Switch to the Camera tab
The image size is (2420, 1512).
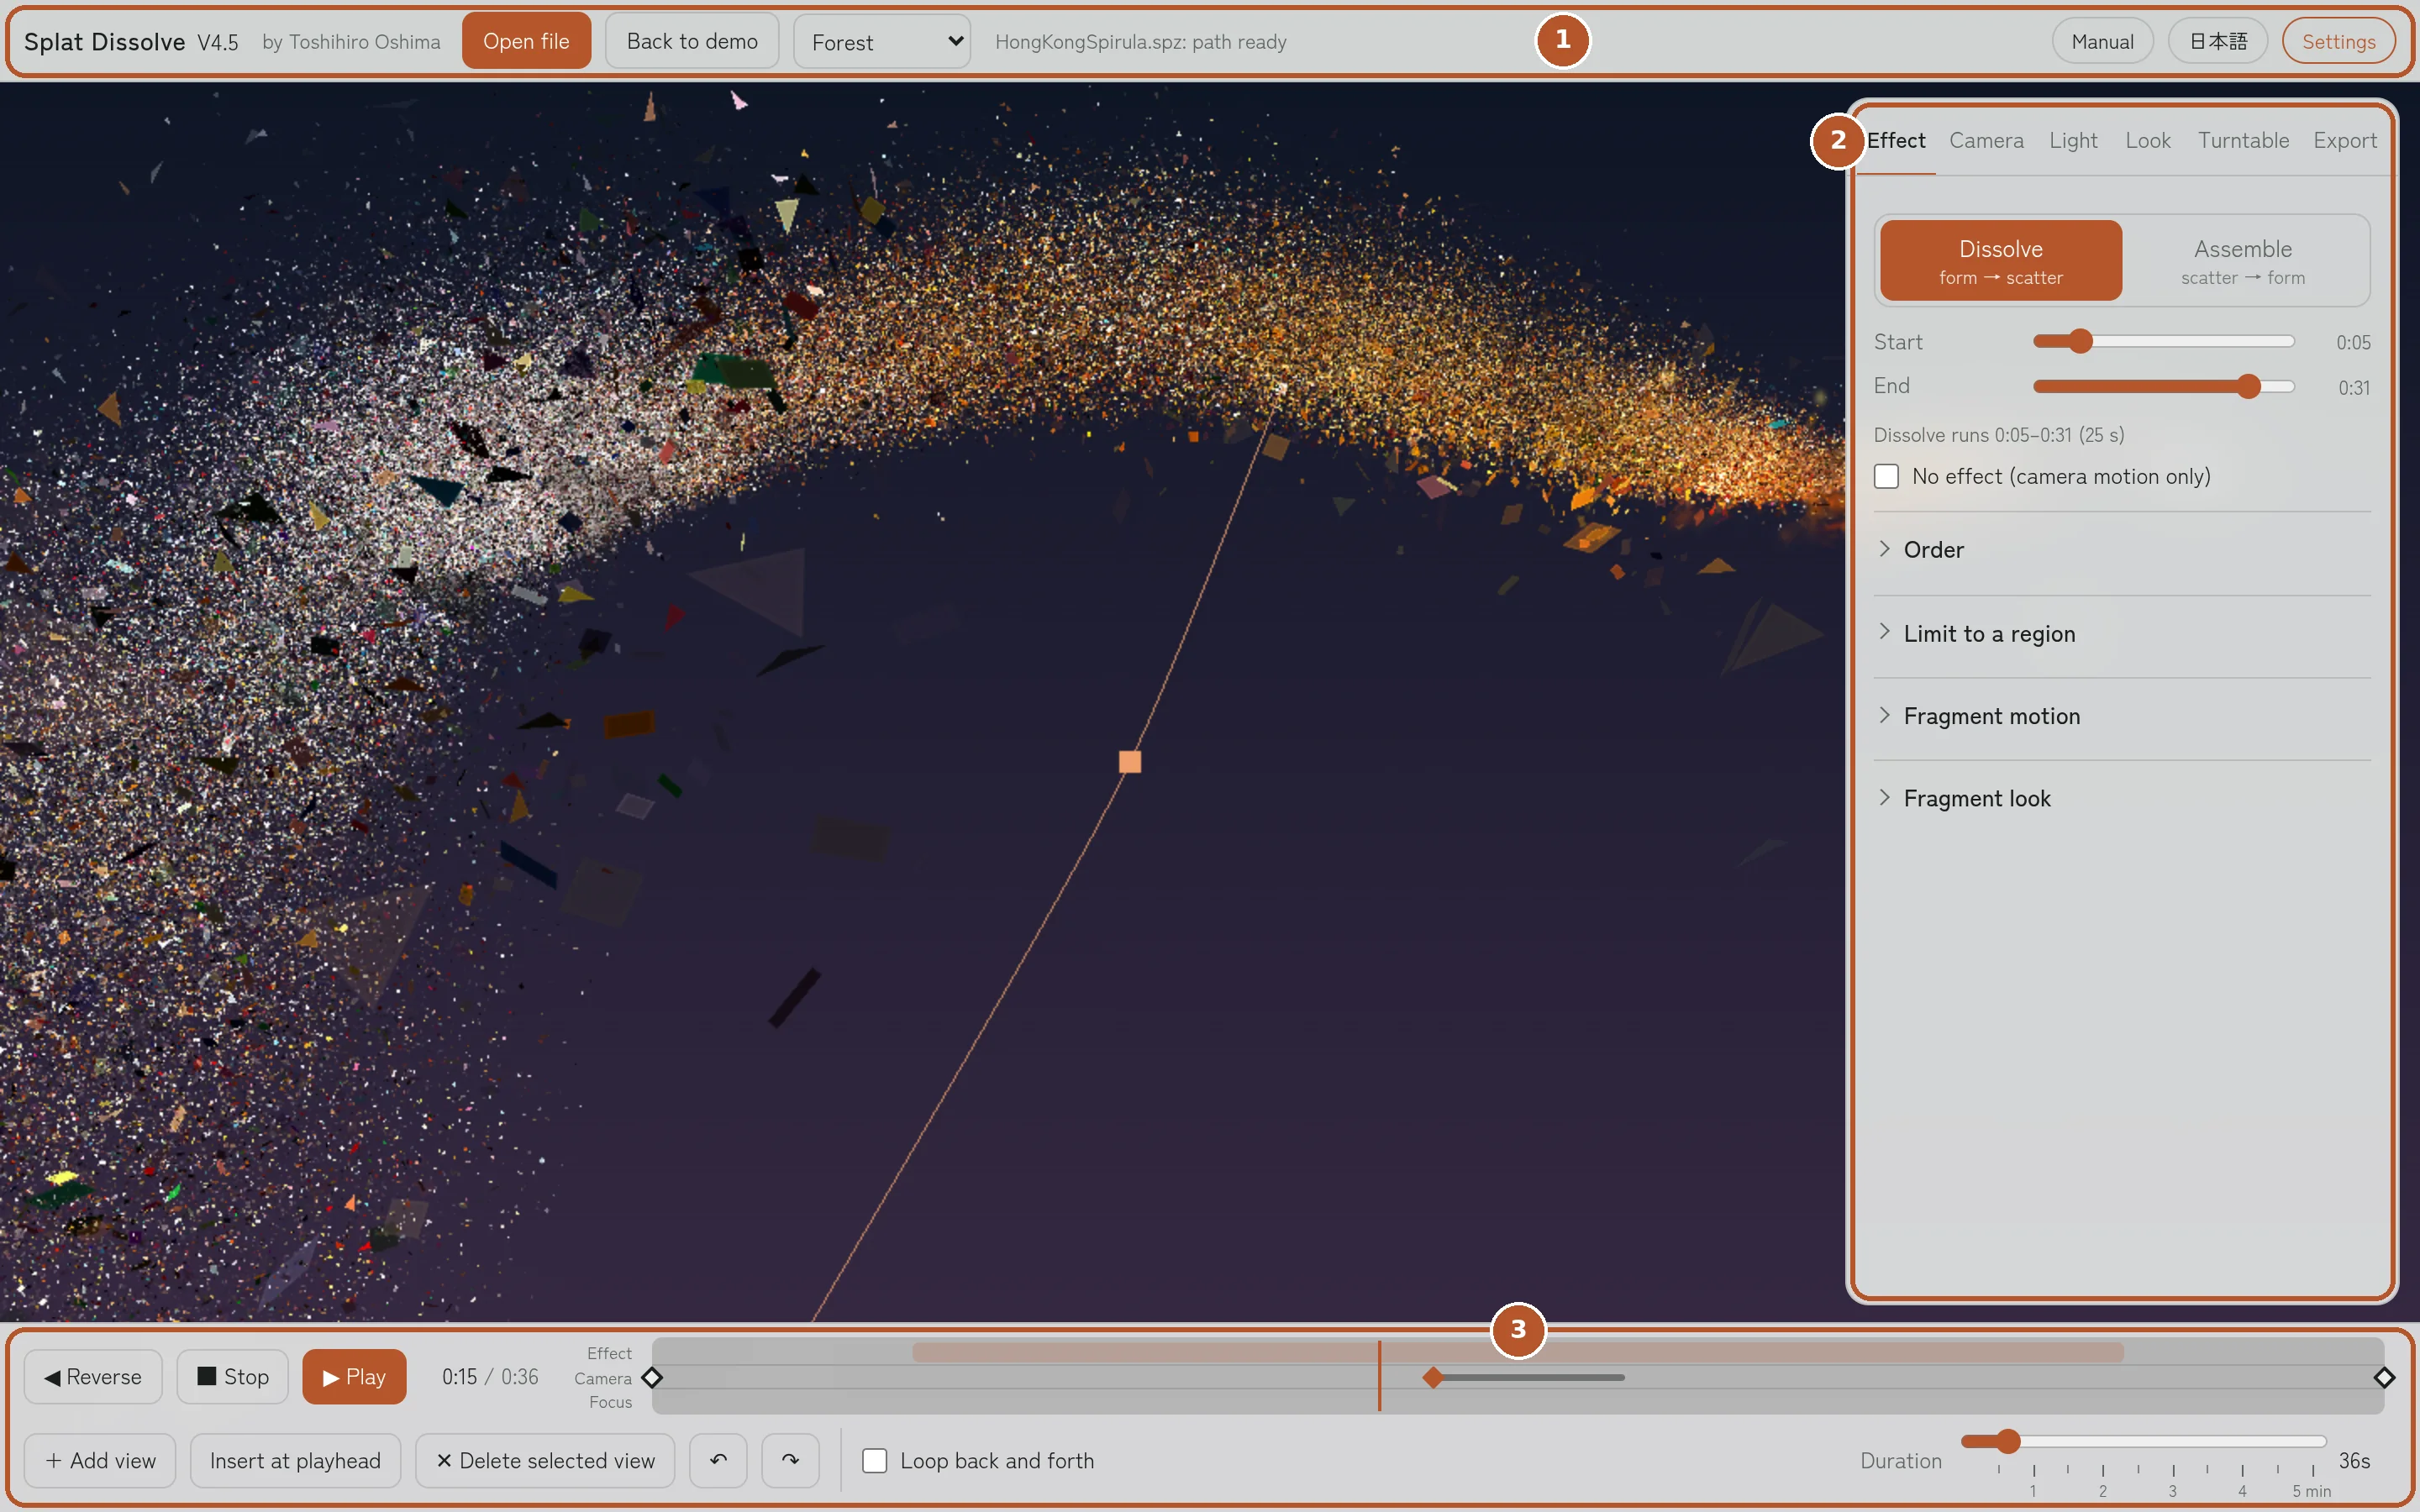point(1986,141)
